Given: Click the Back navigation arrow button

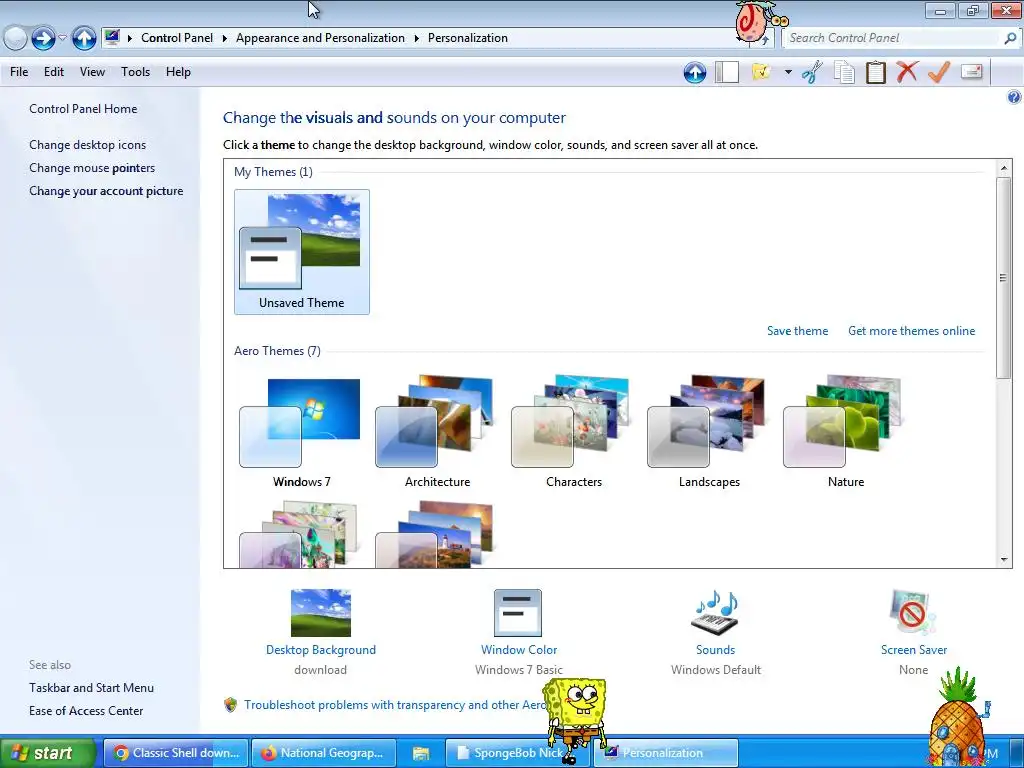Looking at the screenshot, I should point(15,39).
